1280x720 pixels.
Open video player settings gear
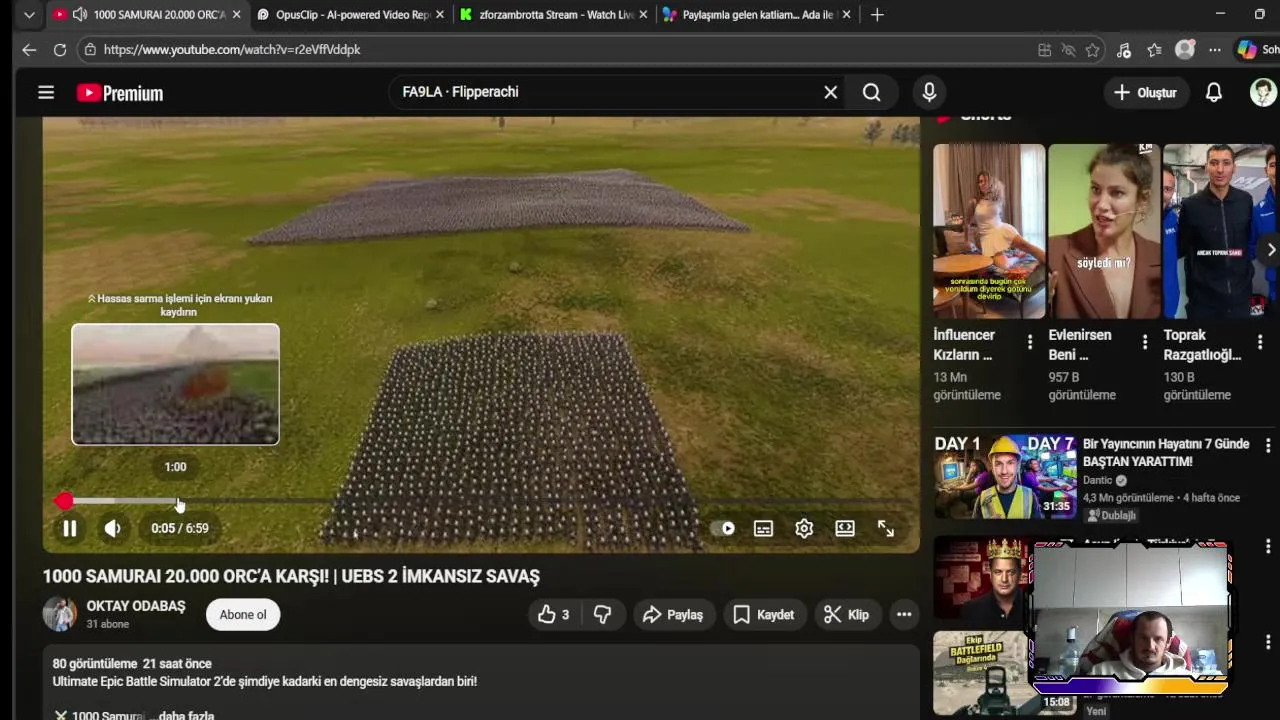coord(804,528)
